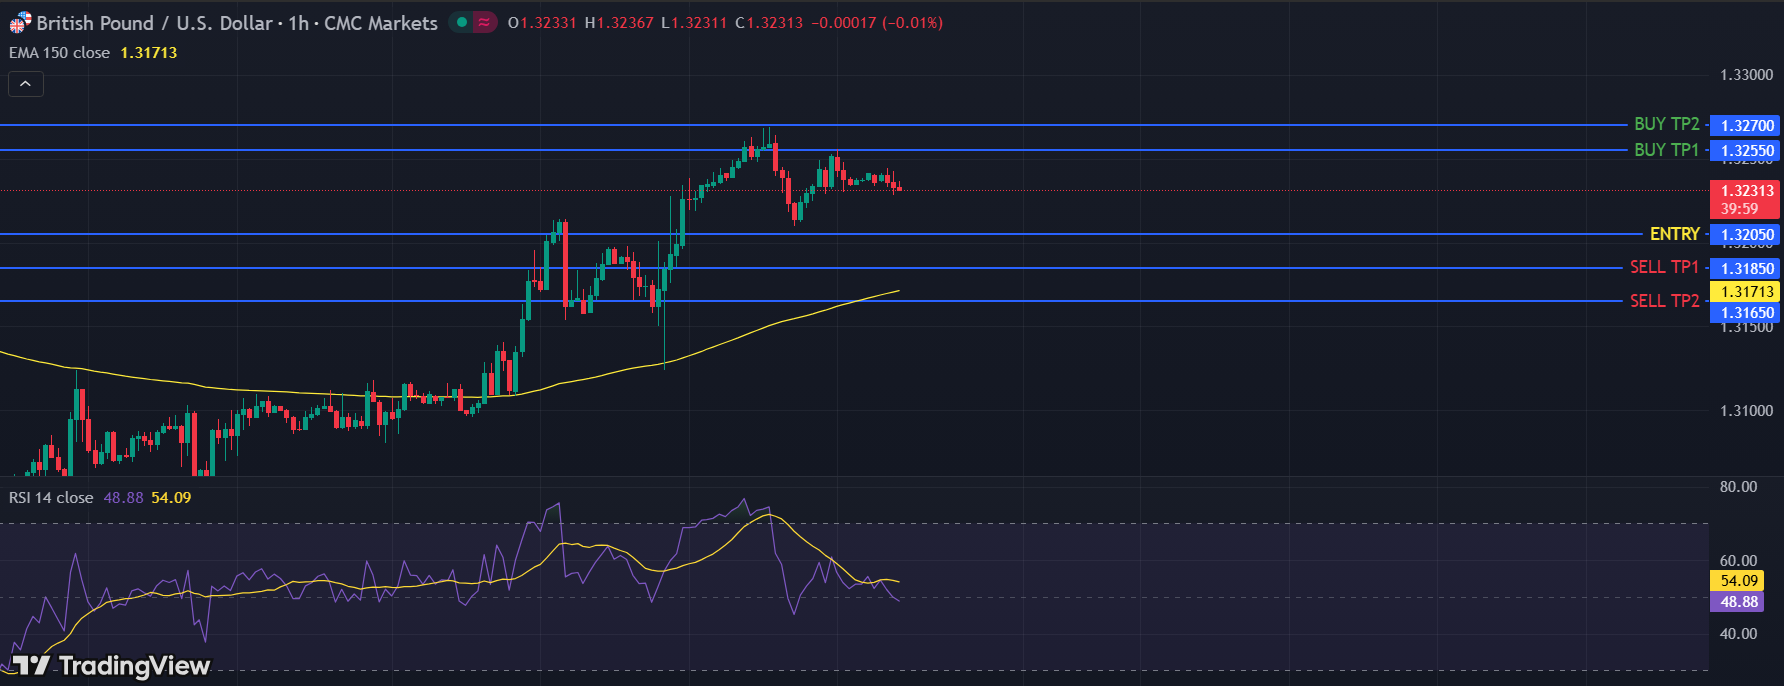Click the green market status dot
Viewport: 1784px width, 686px height.
click(x=461, y=22)
